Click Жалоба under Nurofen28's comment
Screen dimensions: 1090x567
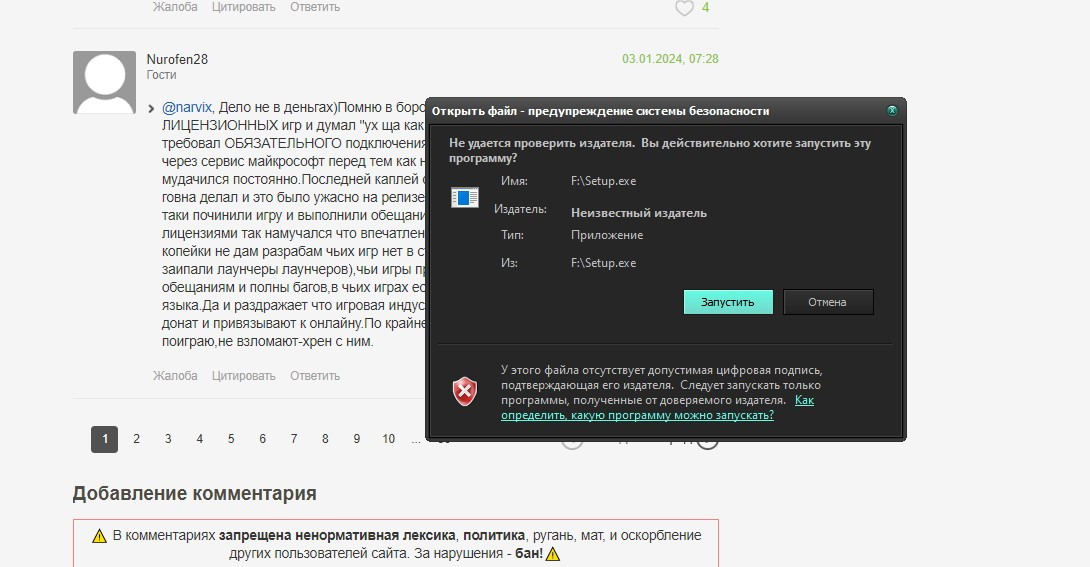(175, 376)
